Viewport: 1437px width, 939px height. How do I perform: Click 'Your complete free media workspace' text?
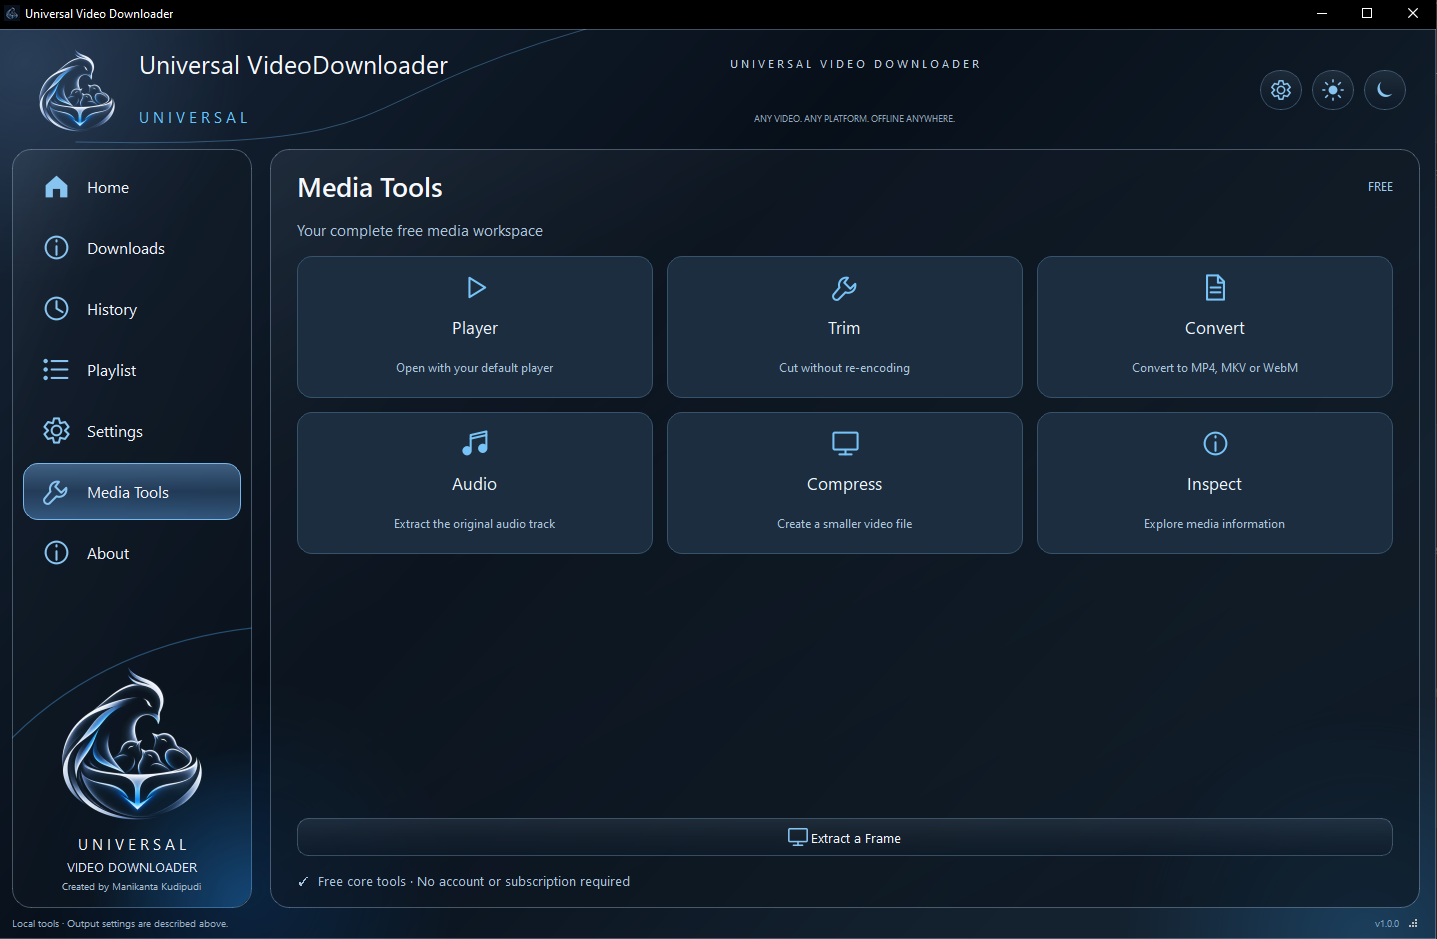pos(420,231)
